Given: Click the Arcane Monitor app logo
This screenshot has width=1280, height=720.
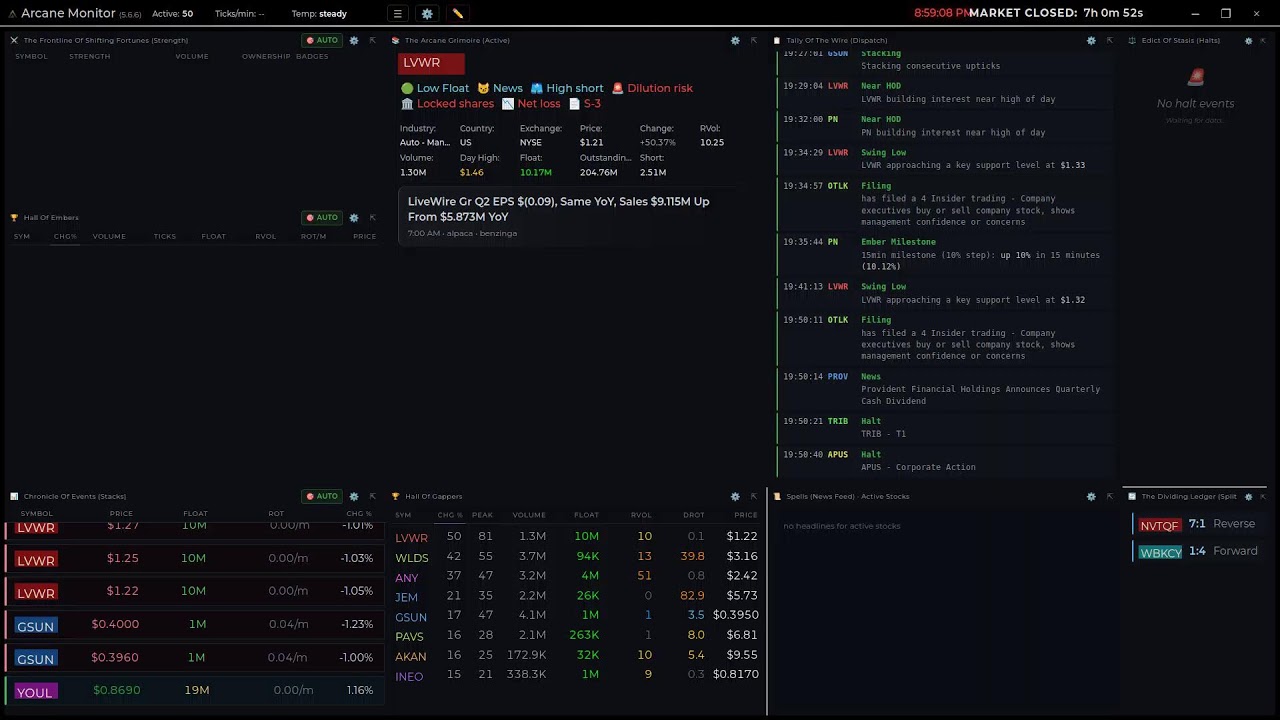Looking at the screenshot, I should tap(12, 14).
